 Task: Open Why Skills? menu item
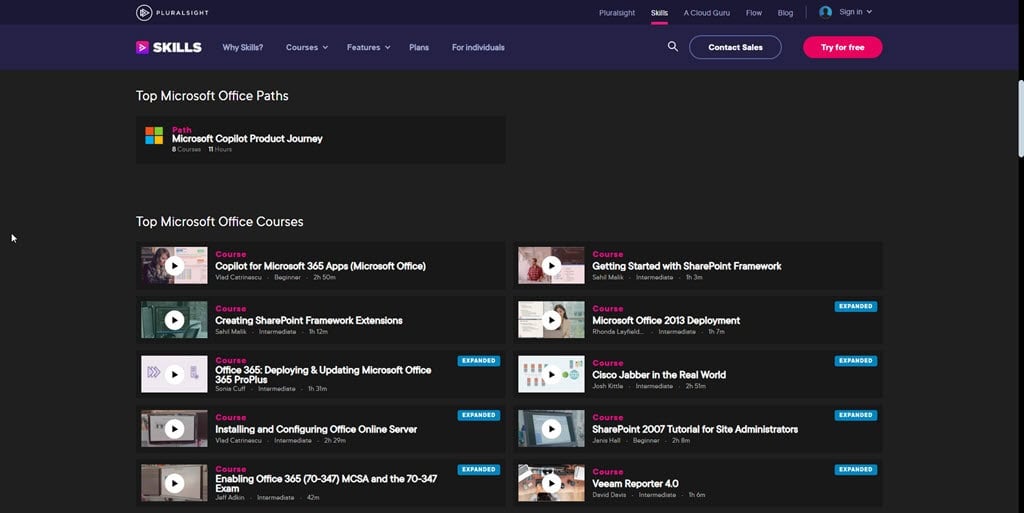point(242,48)
